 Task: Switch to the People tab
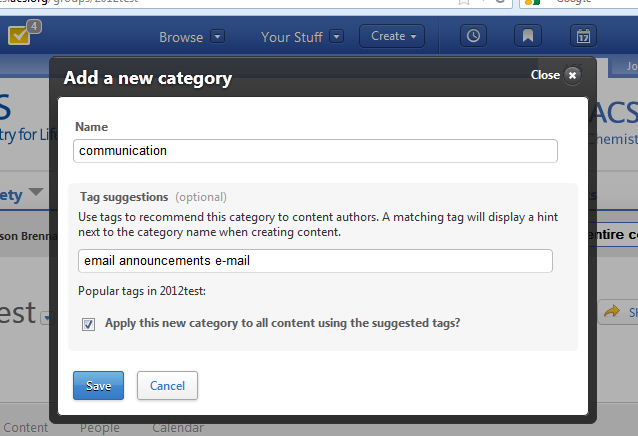point(100,428)
